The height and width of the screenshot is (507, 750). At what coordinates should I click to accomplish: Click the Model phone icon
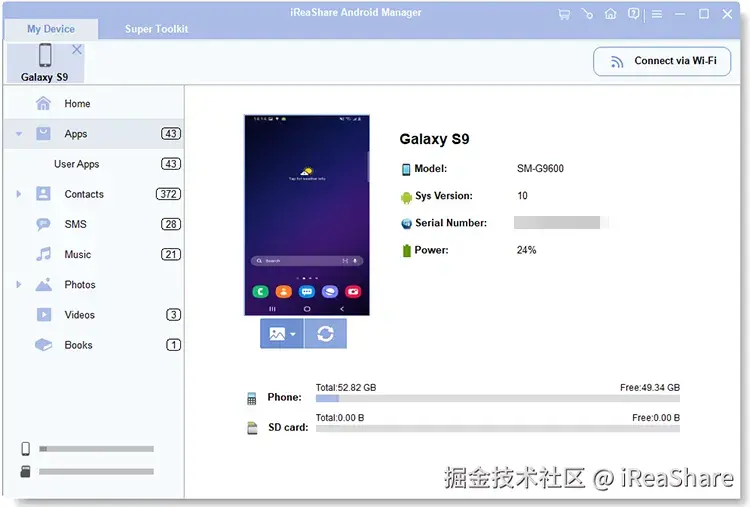[x=406, y=169]
